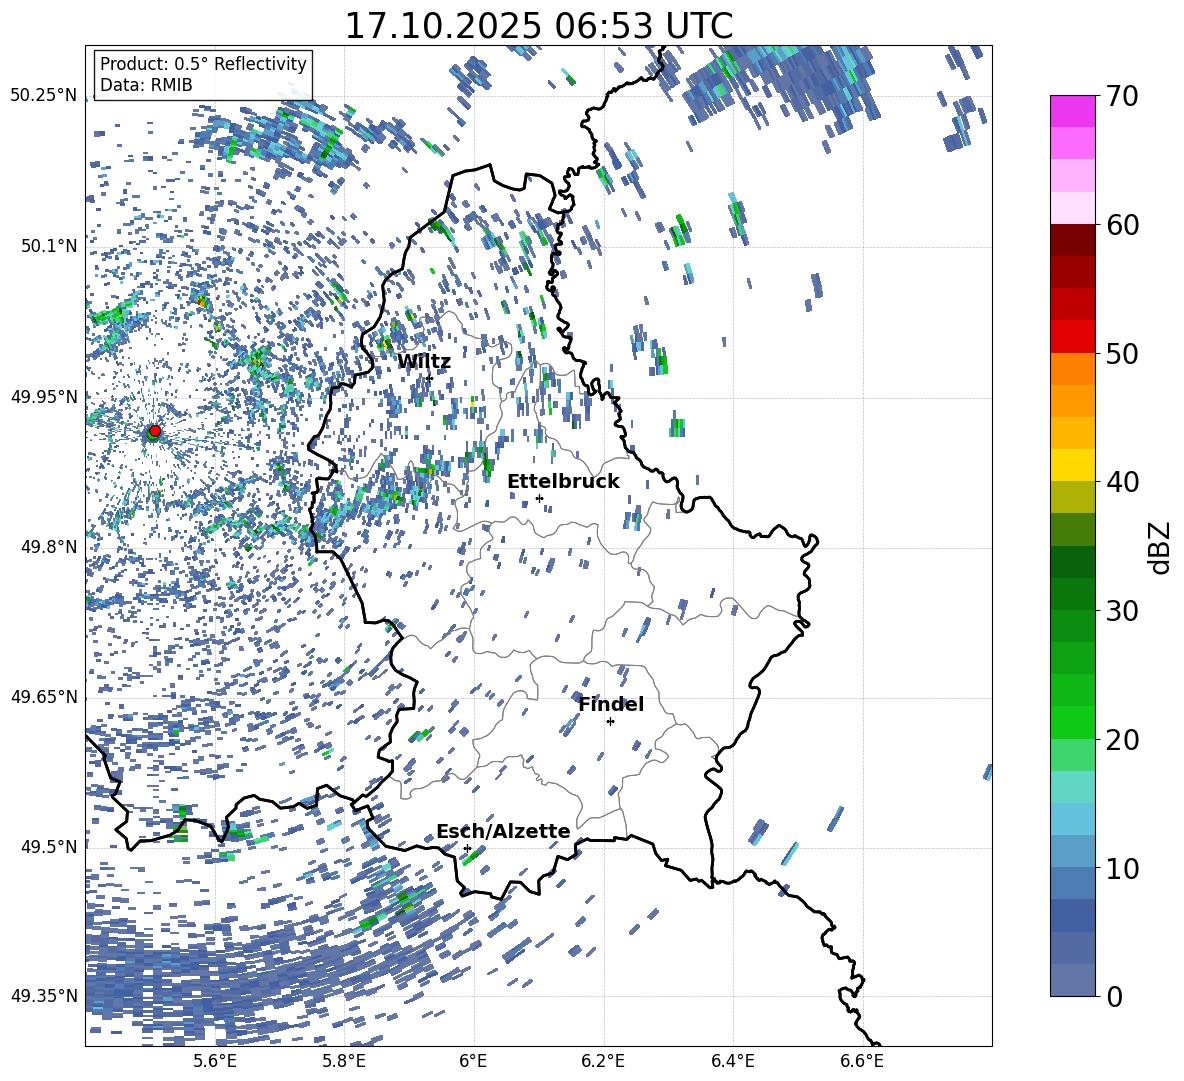Click the 17.10.2025 06:53 UTC title
Image resolution: width=1184 pixels, height=1081 pixels.
click(538, 26)
